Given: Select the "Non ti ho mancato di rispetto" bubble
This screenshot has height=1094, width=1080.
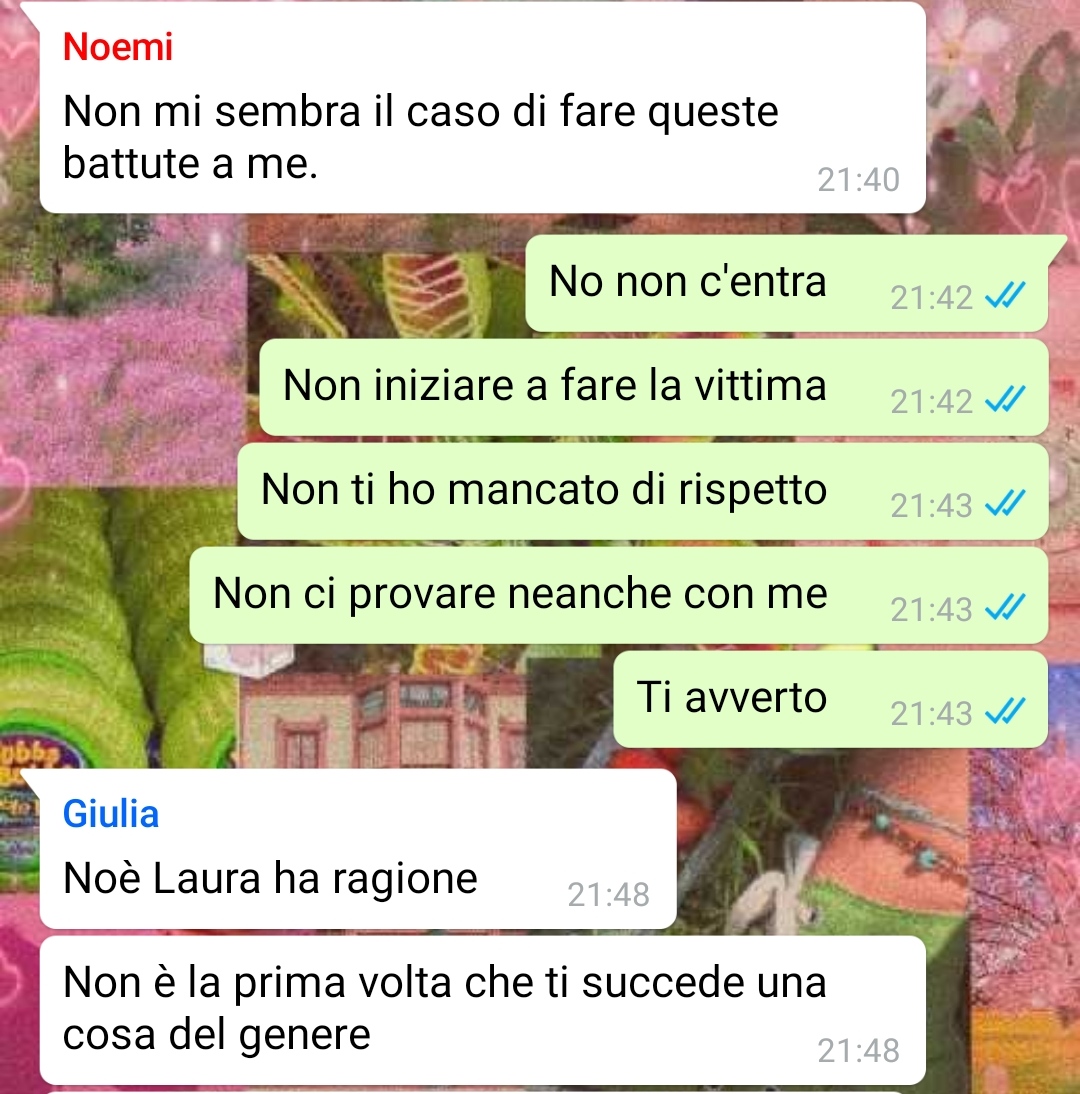Looking at the screenshot, I should click(643, 491).
